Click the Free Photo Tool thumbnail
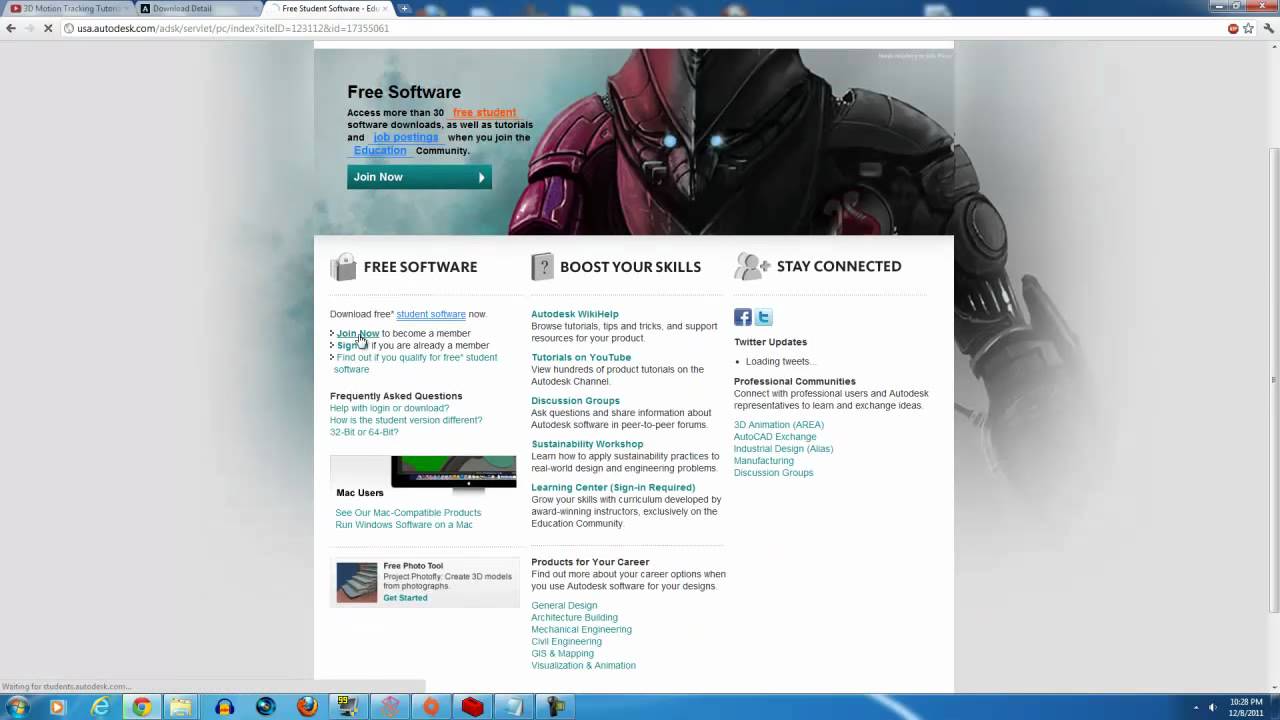 coord(357,583)
